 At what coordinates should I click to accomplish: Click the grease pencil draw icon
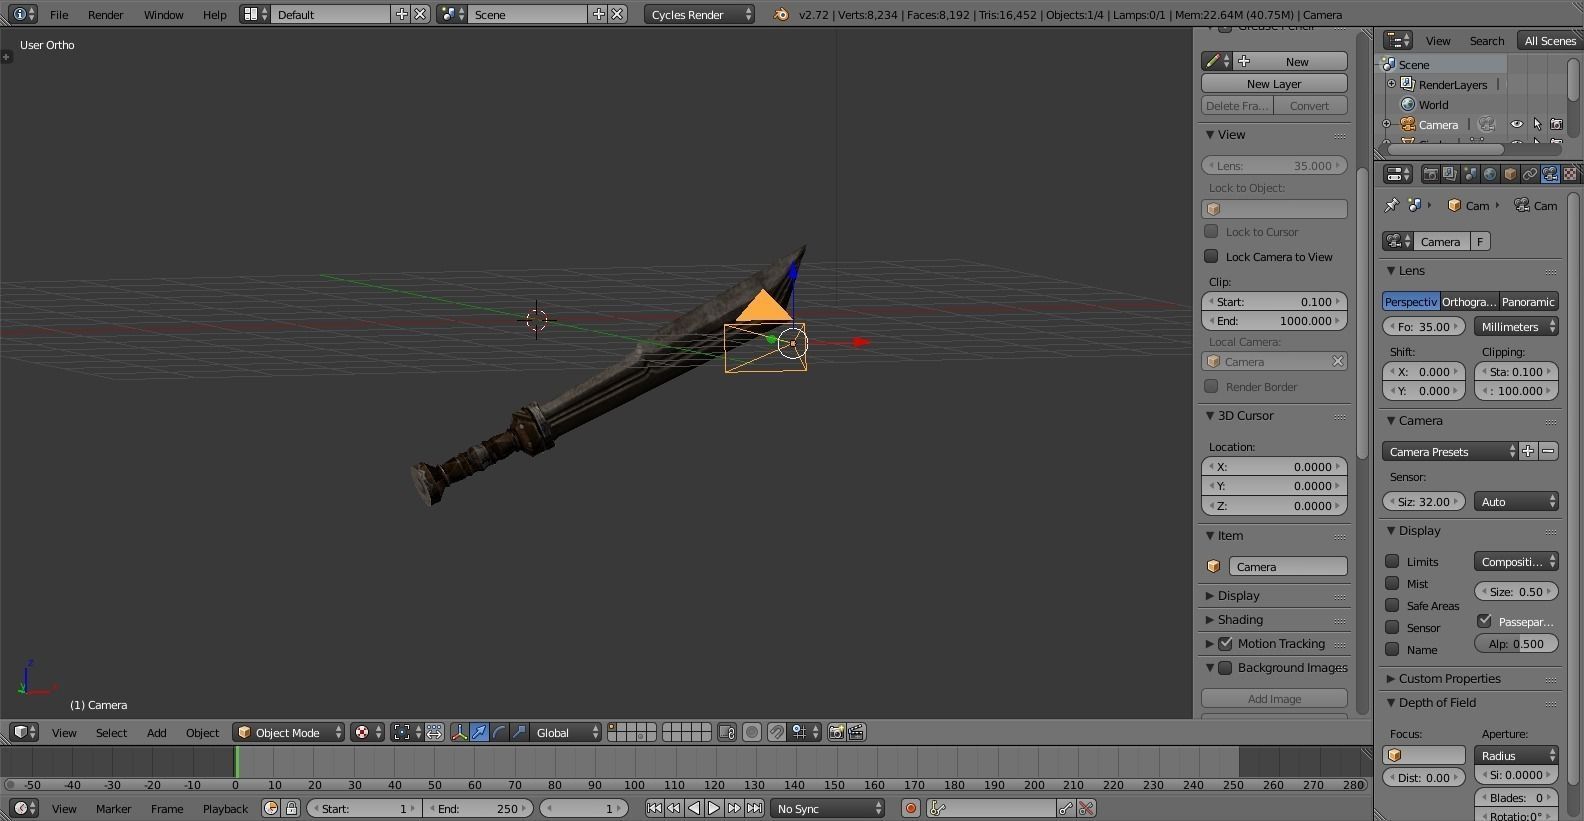(x=1212, y=61)
